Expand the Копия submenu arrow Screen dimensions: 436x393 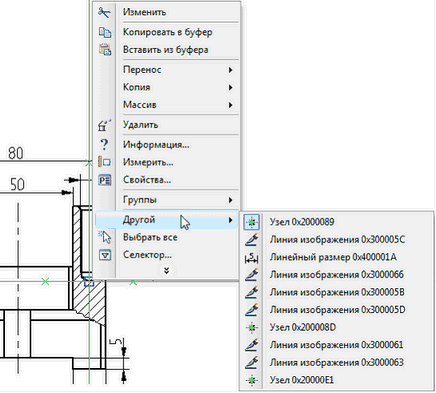[230, 87]
